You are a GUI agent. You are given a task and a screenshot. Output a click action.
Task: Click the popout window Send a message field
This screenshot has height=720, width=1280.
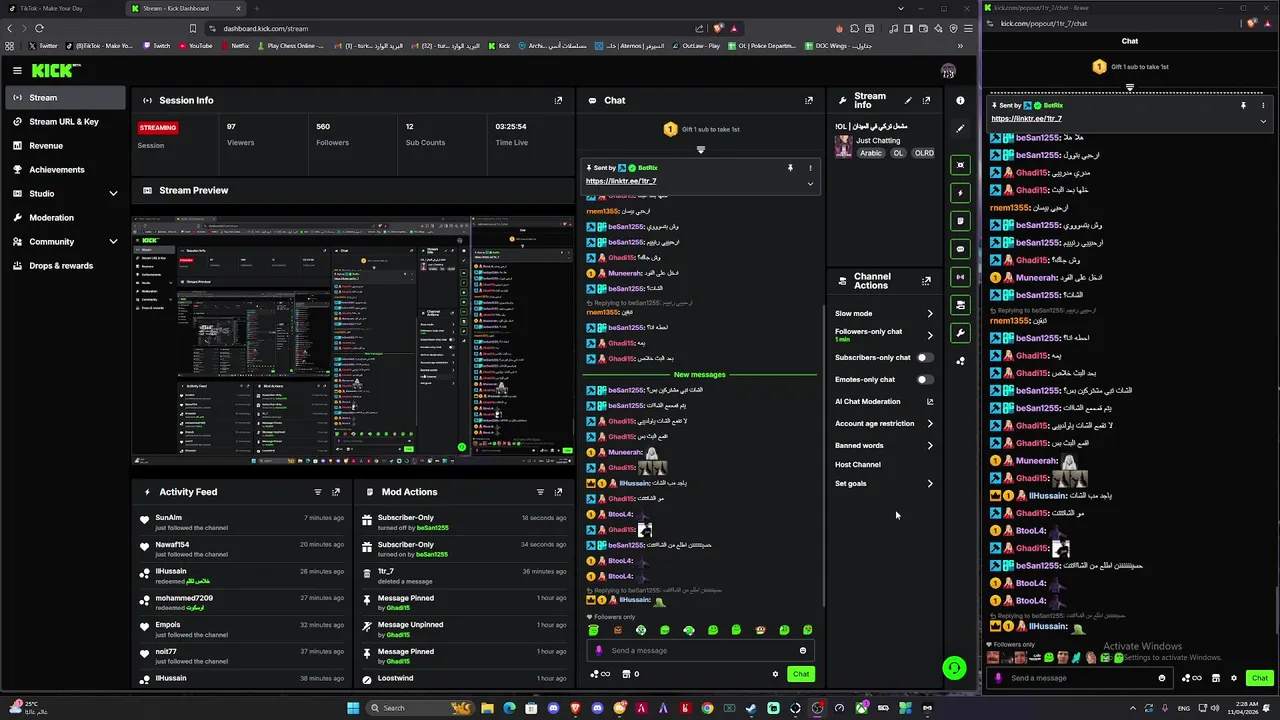1078,678
